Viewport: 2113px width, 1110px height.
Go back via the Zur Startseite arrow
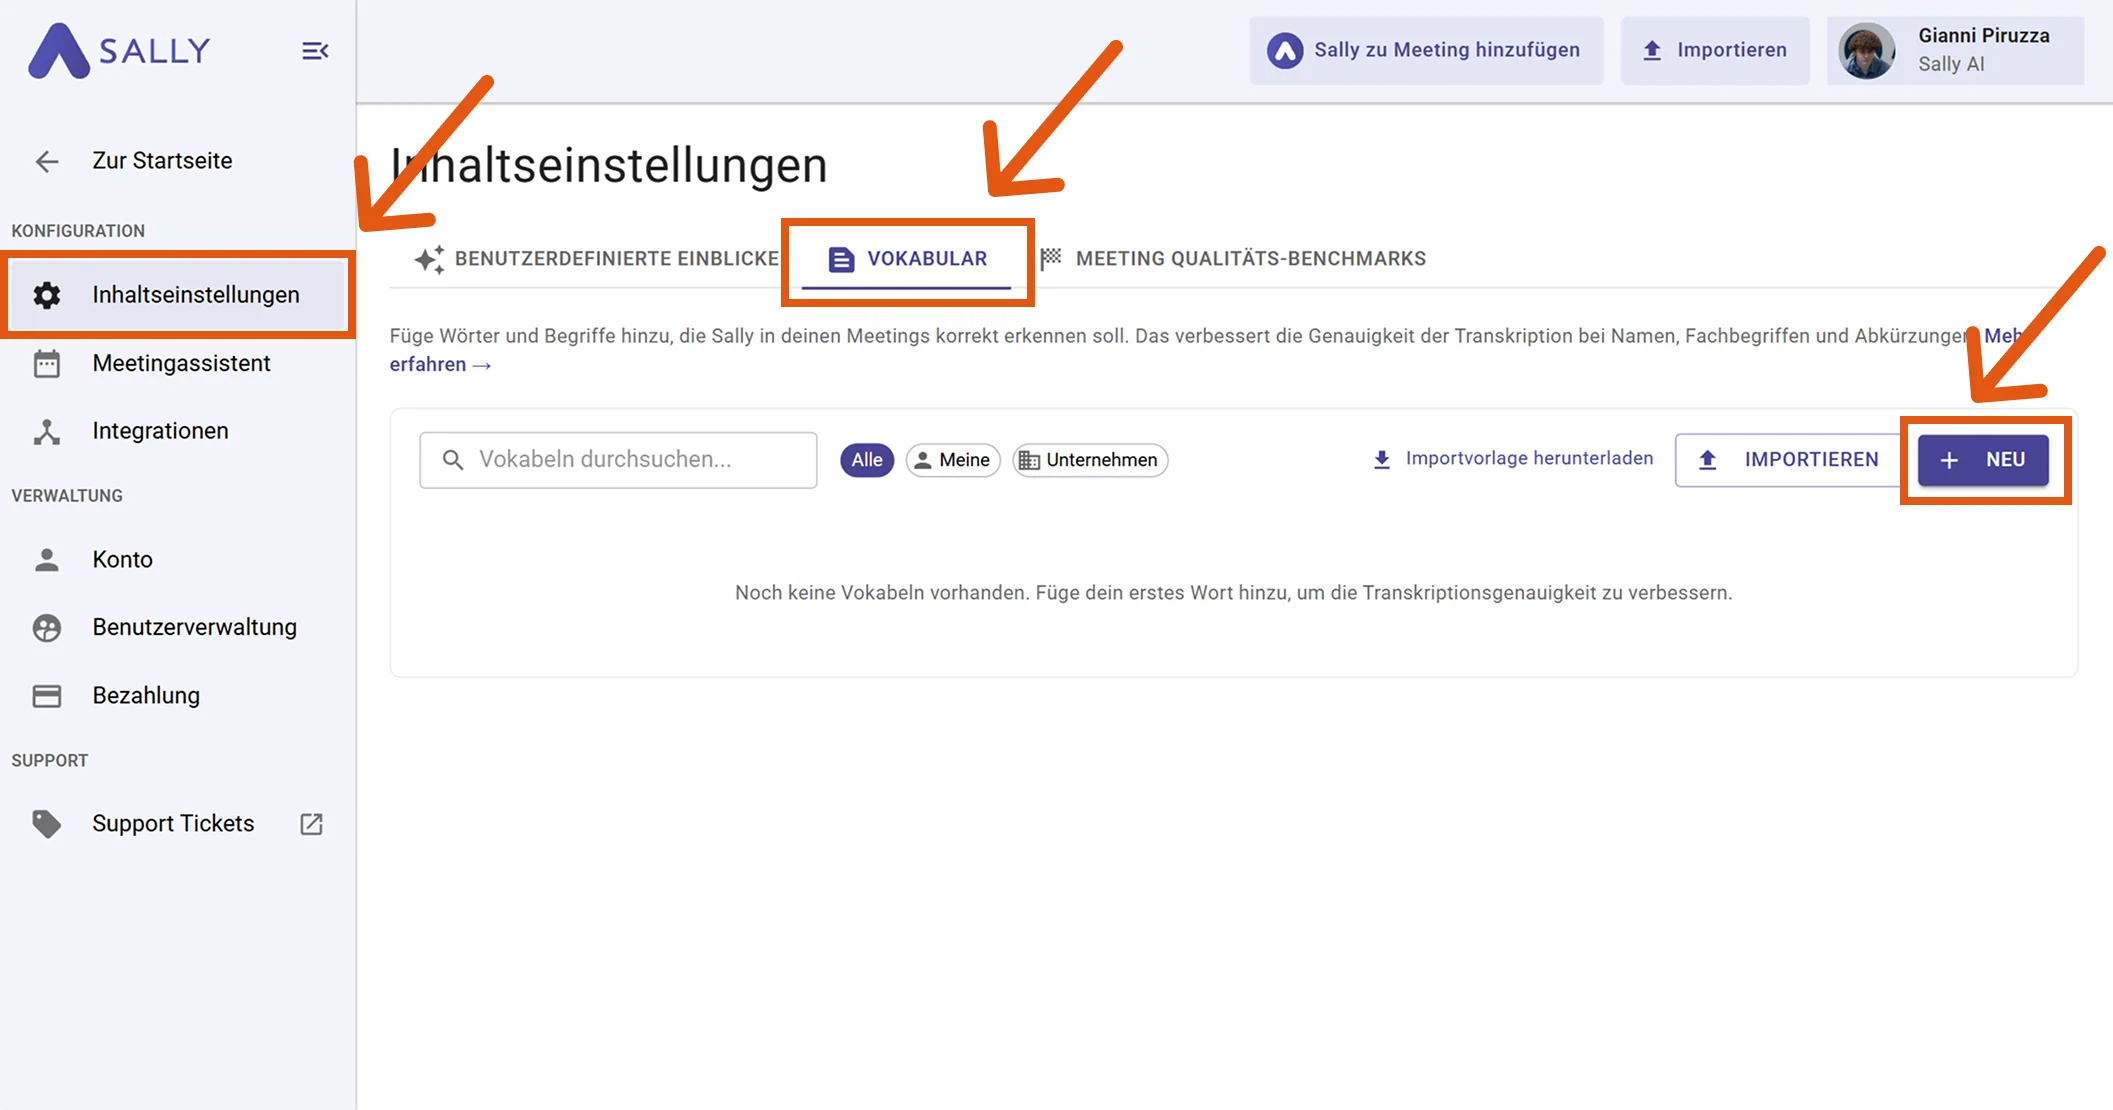pos(47,161)
